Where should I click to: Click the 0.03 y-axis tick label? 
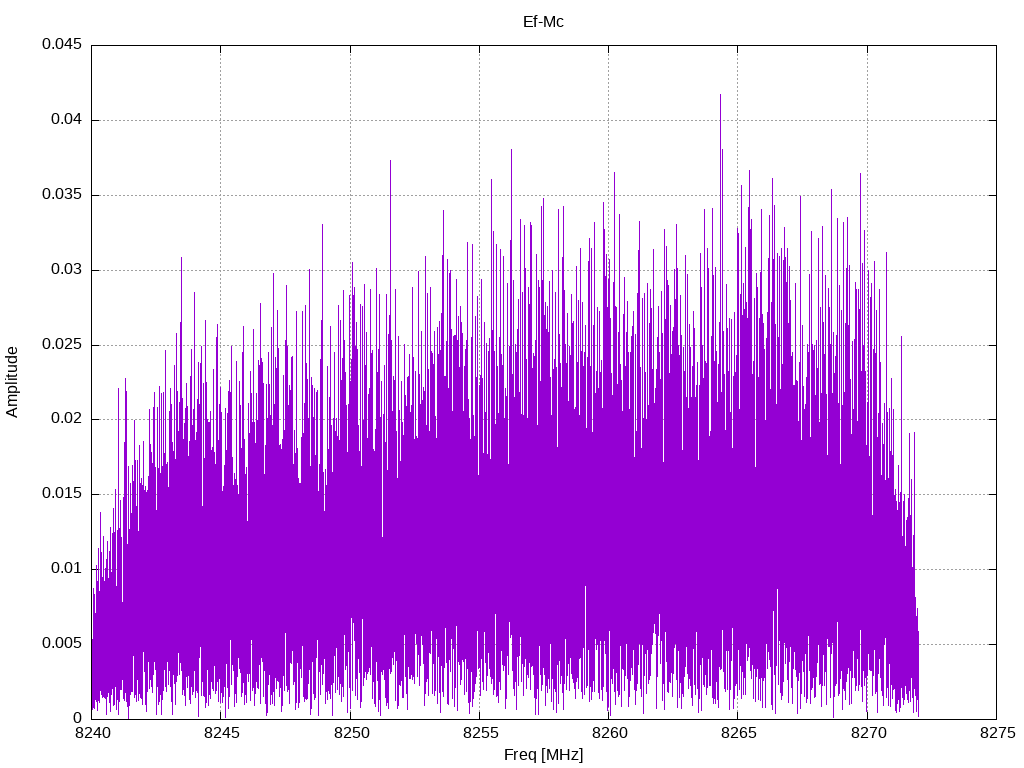tap(67, 269)
